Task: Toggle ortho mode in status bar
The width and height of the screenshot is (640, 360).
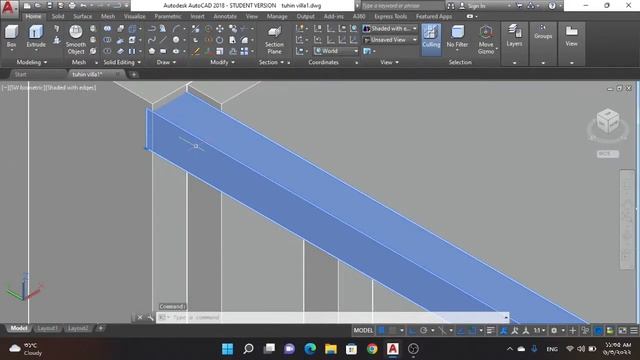Action: pos(413,330)
